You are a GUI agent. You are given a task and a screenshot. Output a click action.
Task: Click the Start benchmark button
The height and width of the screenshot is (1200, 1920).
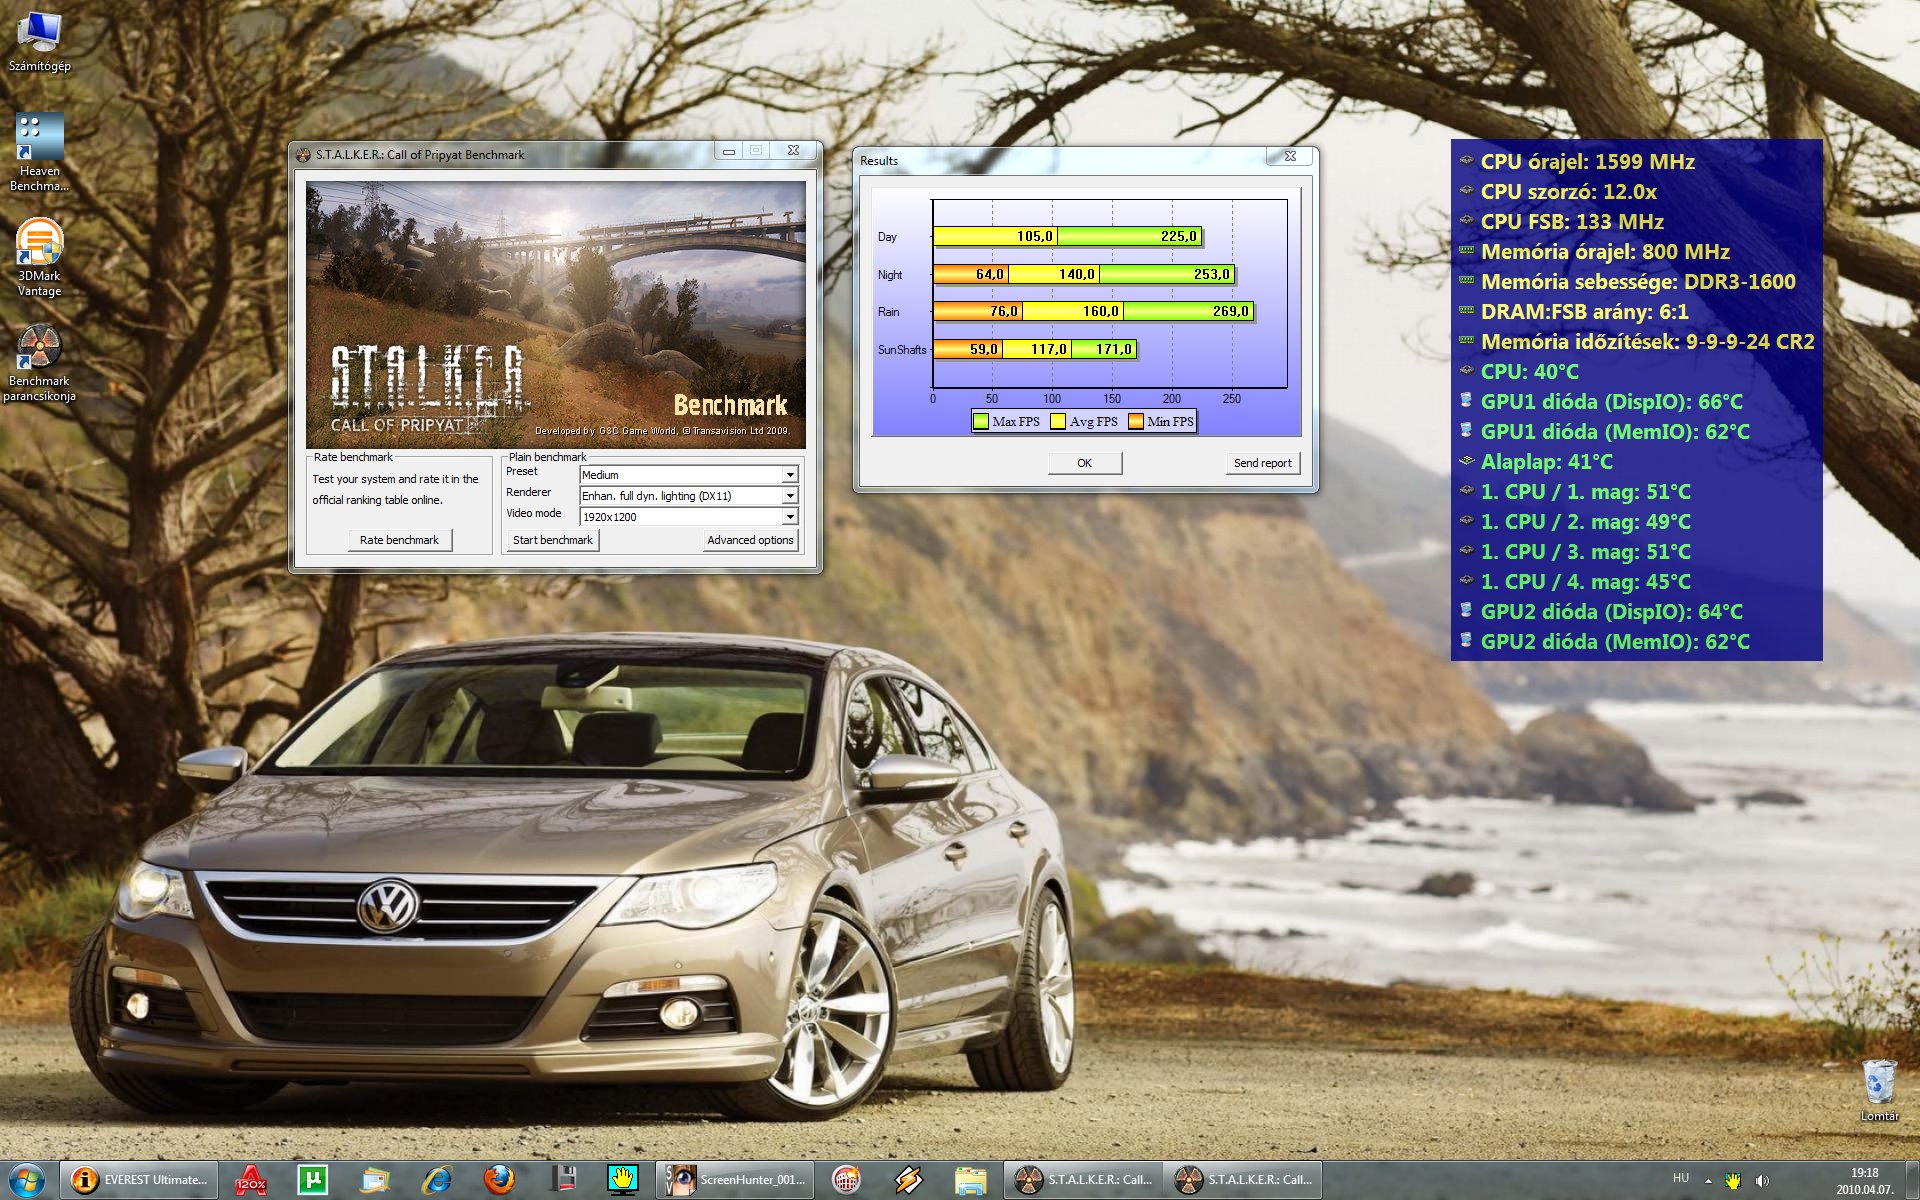click(x=552, y=540)
